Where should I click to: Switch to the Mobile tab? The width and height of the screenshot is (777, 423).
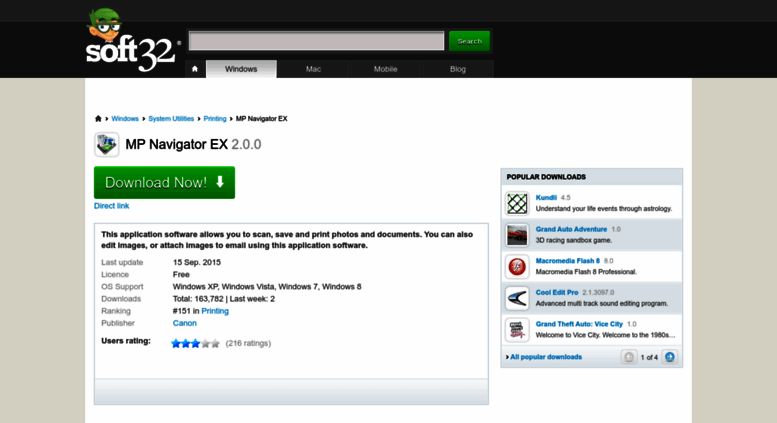coord(386,69)
